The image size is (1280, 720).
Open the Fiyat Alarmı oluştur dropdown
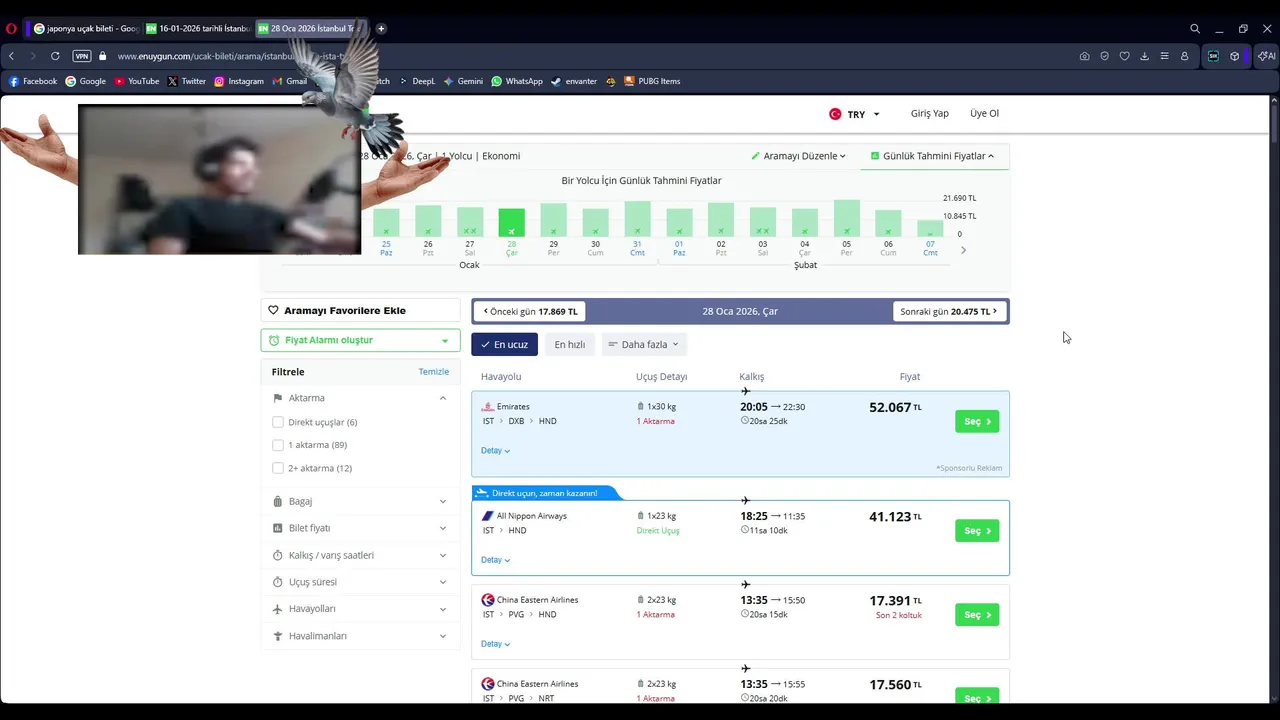361,340
